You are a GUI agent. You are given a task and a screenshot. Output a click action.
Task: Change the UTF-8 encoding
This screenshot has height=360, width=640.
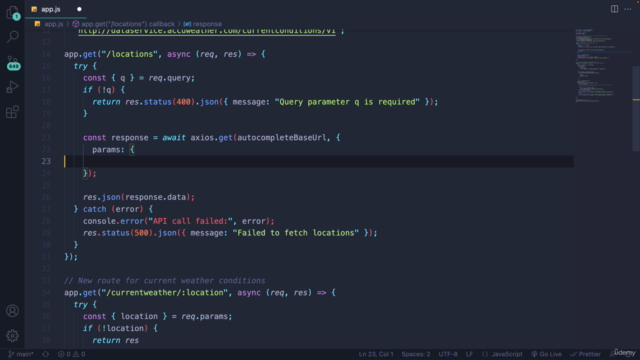tap(448, 354)
